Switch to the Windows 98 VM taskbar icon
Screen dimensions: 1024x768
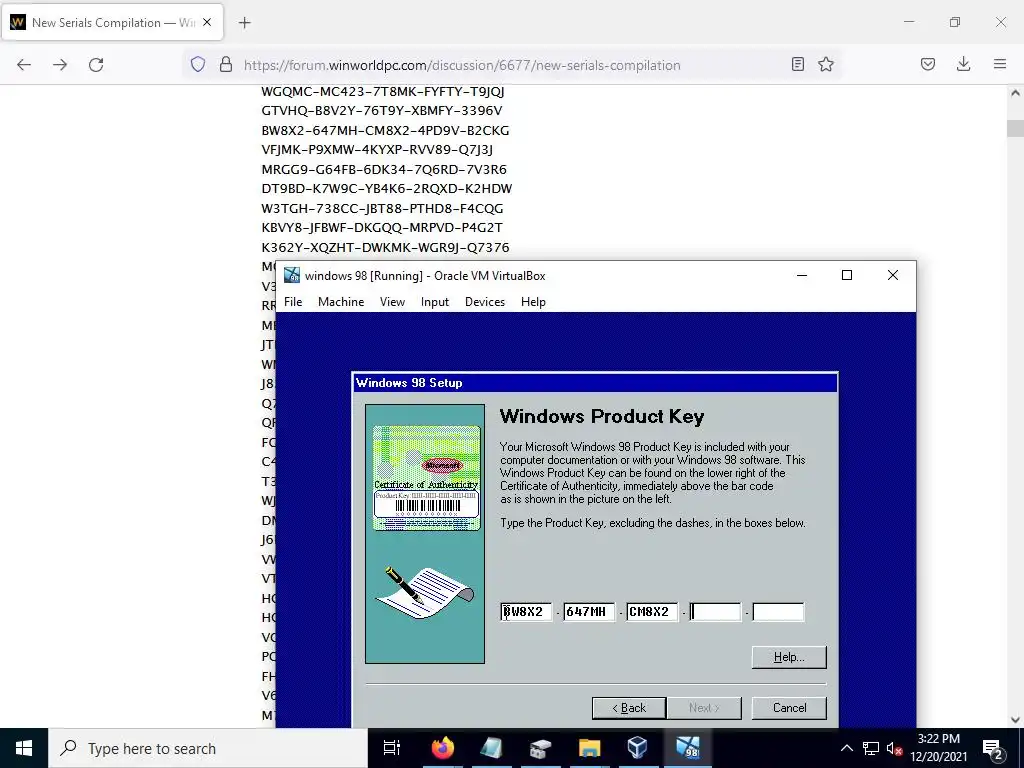click(x=687, y=748)
